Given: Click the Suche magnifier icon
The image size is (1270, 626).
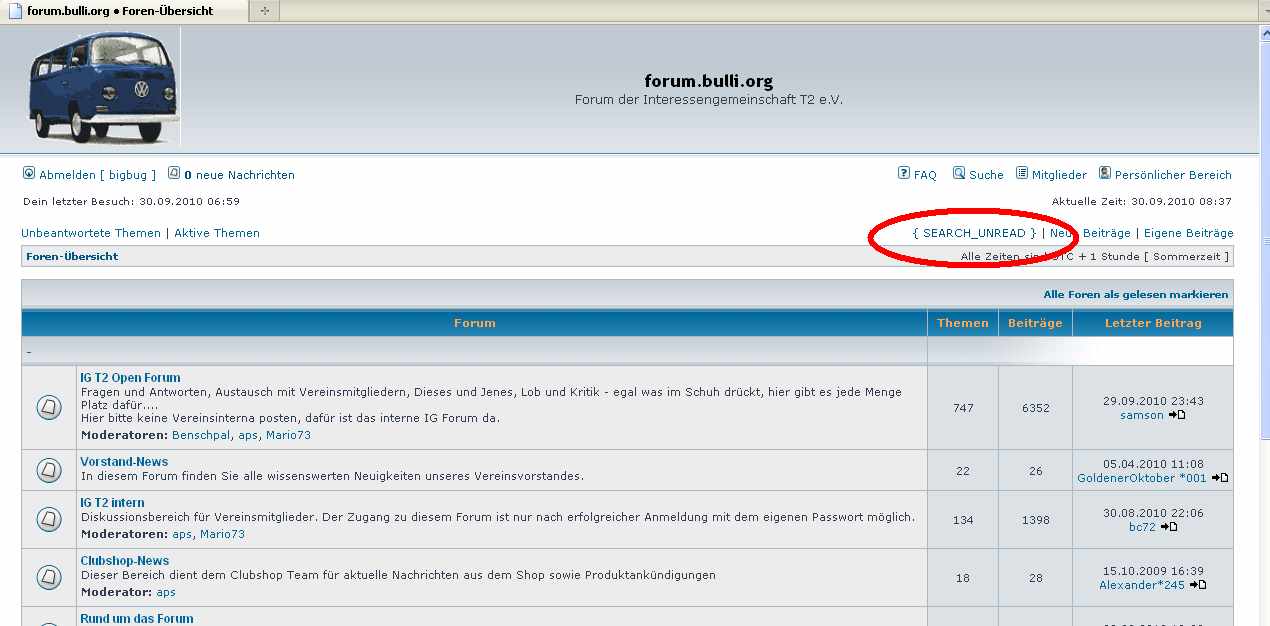Looking at the screenshot, I should tap(959, 173).
